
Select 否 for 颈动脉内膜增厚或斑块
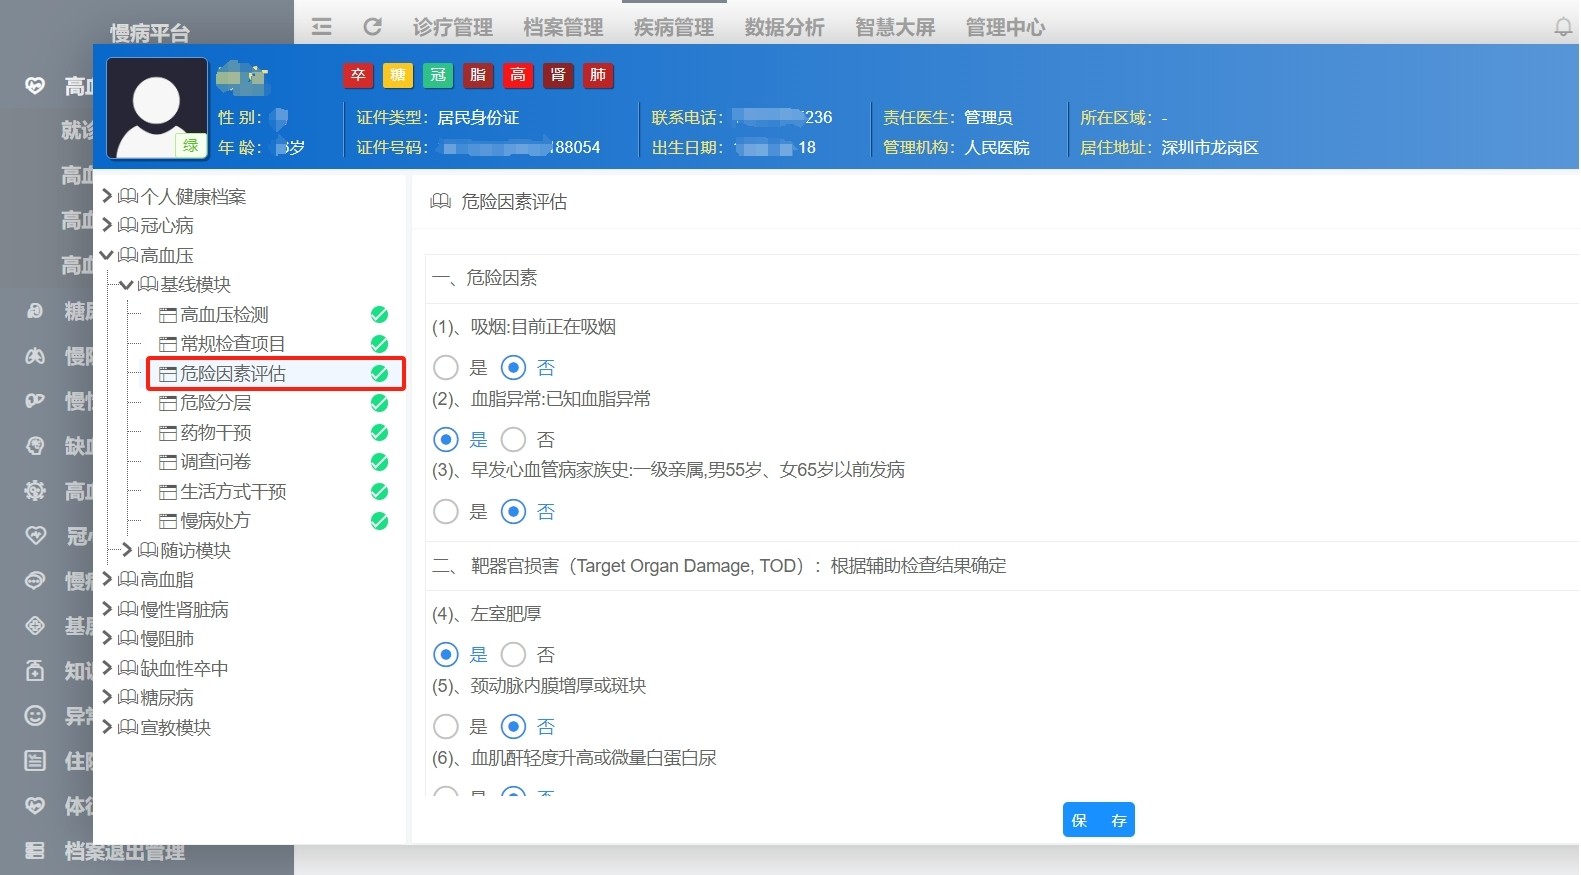pyautogui.click(x=513, y=727)
